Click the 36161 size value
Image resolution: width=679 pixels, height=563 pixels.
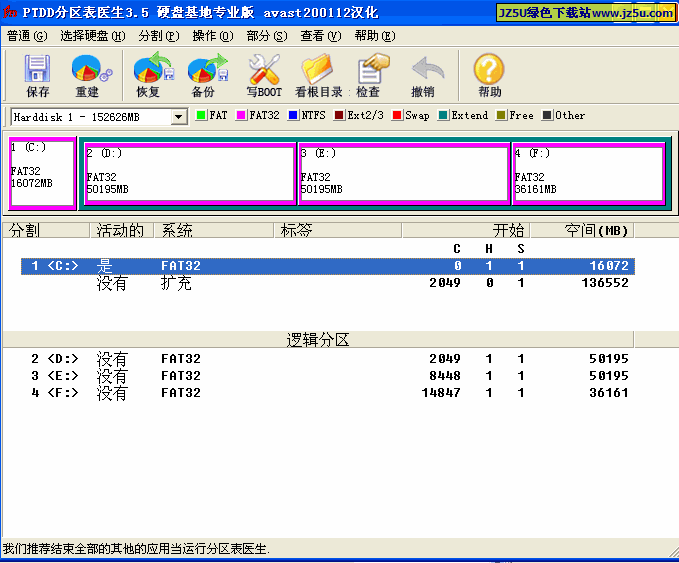(x=609, y=393)
